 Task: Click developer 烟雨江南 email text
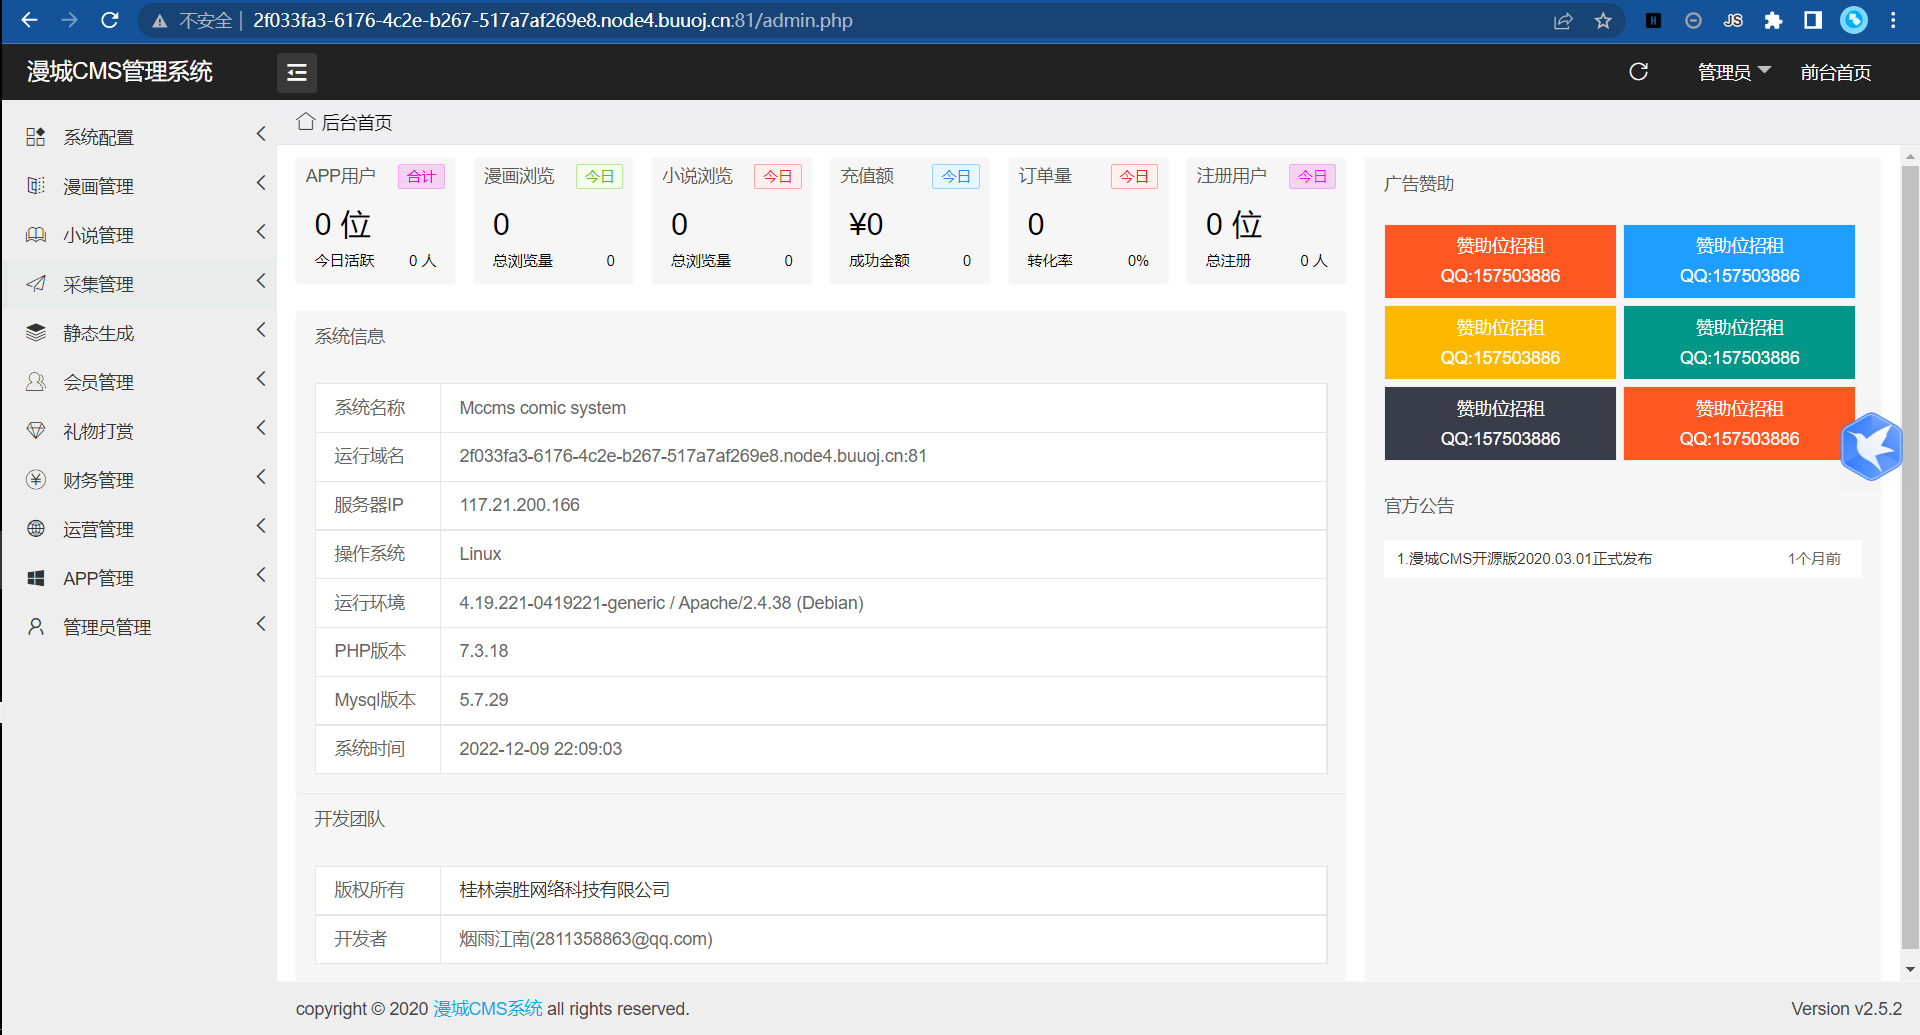[586, 939]
